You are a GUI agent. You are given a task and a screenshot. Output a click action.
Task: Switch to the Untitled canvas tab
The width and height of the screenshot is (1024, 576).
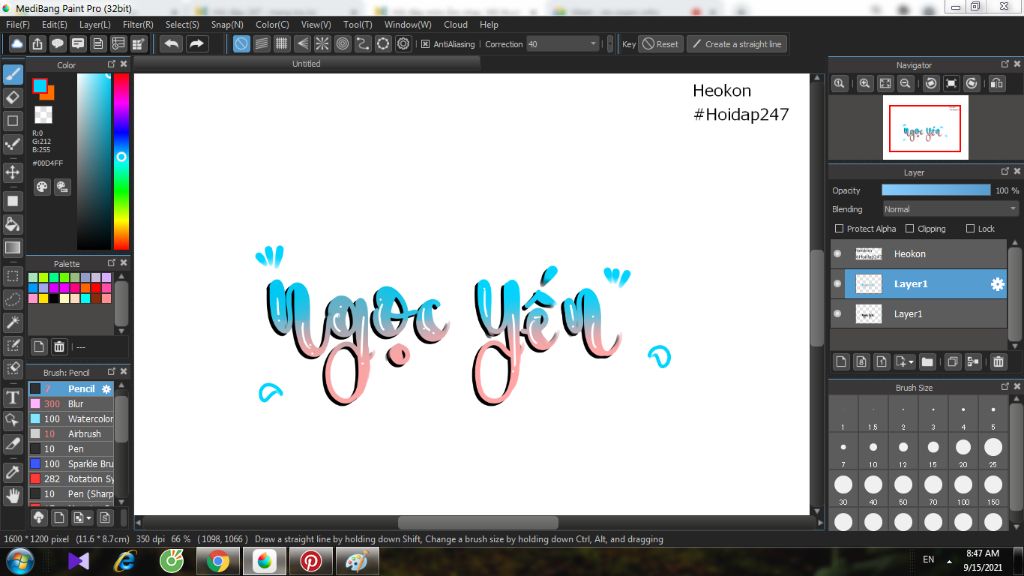[306, 63]
